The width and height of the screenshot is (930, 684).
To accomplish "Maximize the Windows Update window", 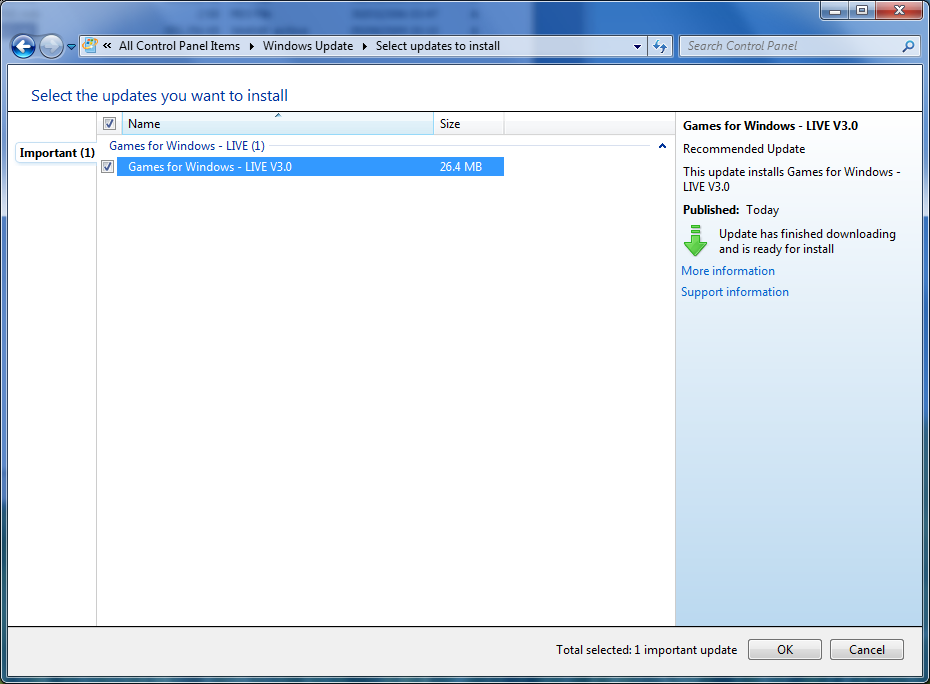I will point(862,11).
